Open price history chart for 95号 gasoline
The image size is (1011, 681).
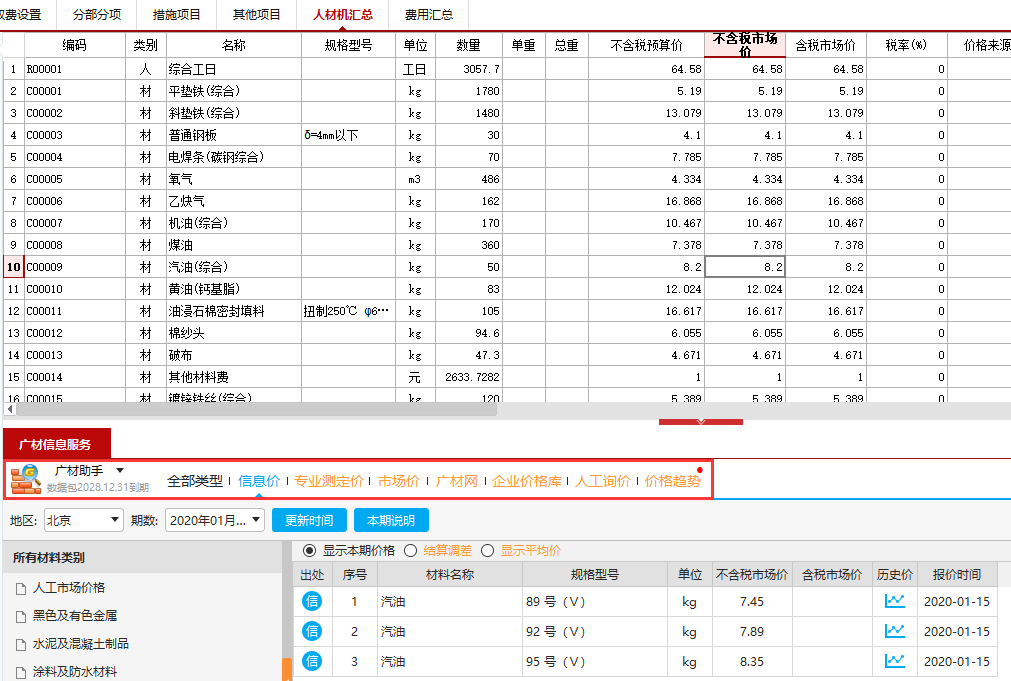click(x=894, y=662)
